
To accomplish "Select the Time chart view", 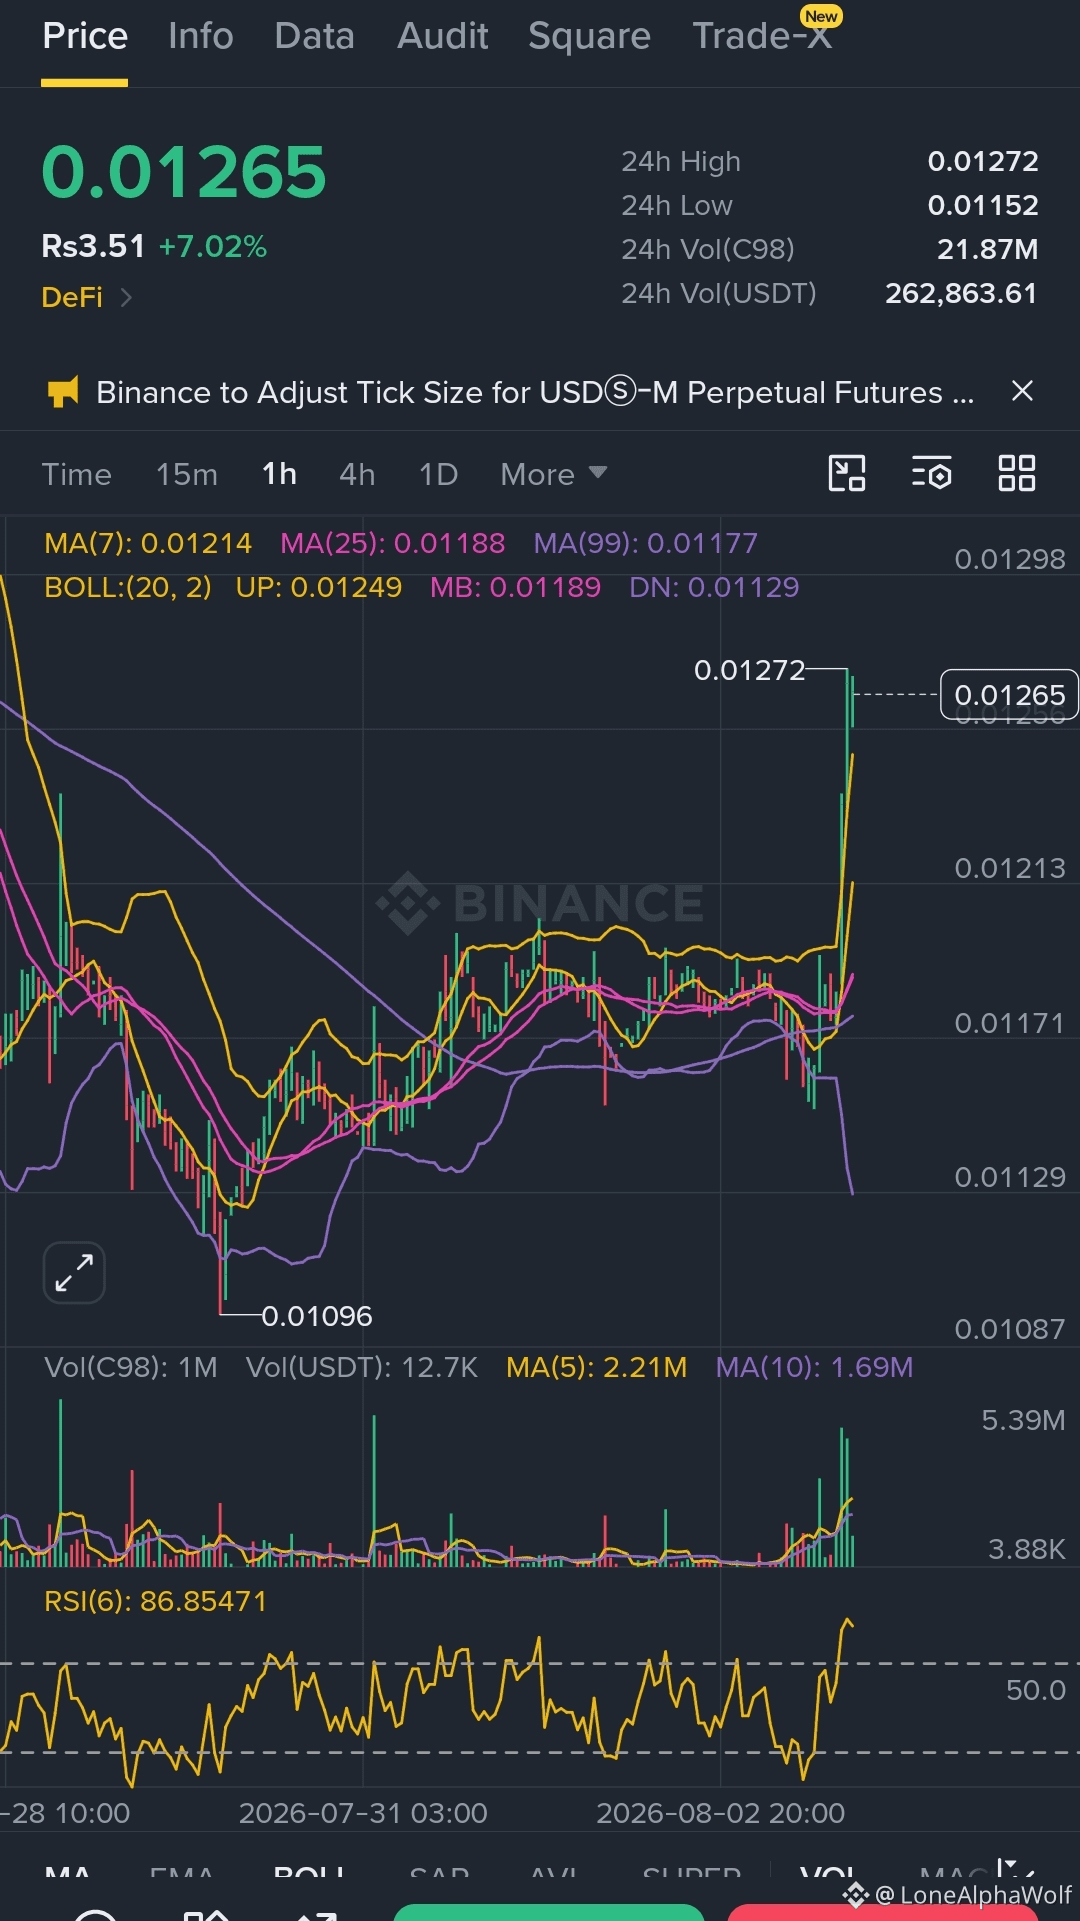I will click(x=76, y=474).
